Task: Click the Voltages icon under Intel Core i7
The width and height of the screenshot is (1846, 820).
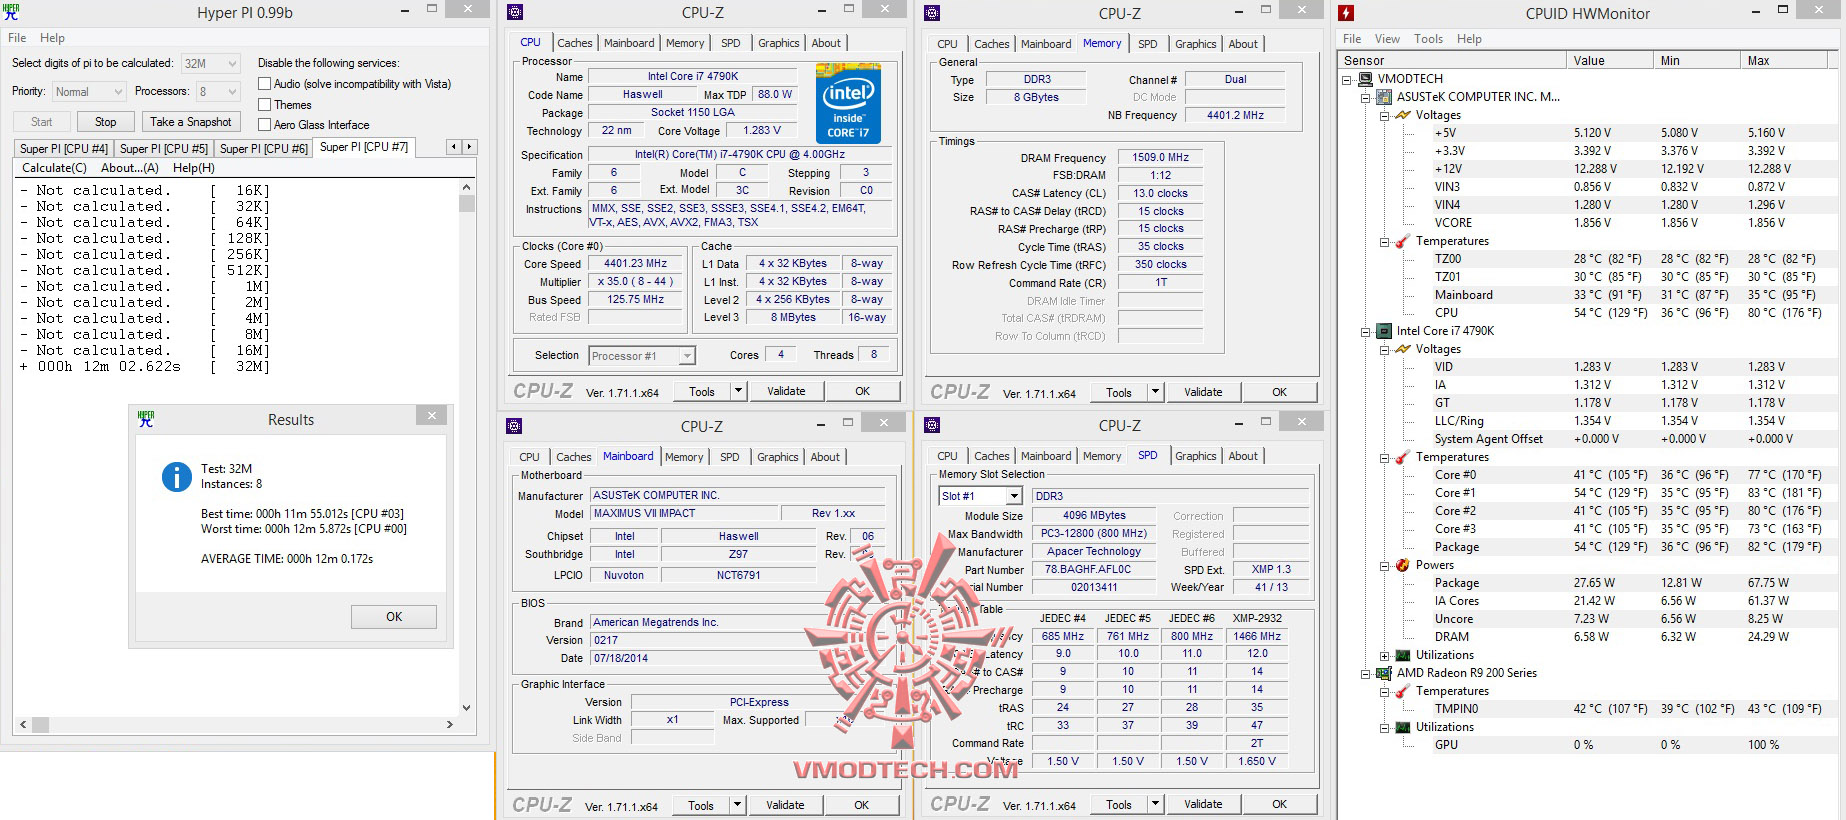Action: [x=1403, y=349]
